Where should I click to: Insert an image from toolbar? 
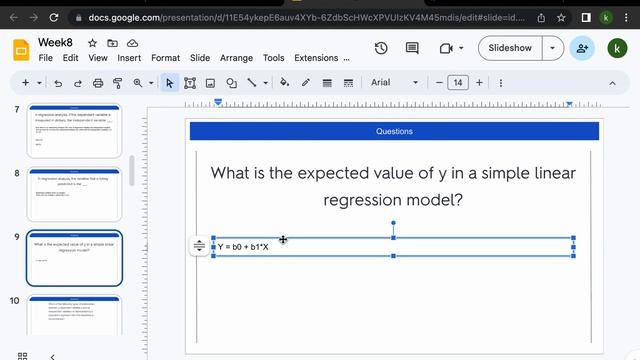tap(210, 83)
